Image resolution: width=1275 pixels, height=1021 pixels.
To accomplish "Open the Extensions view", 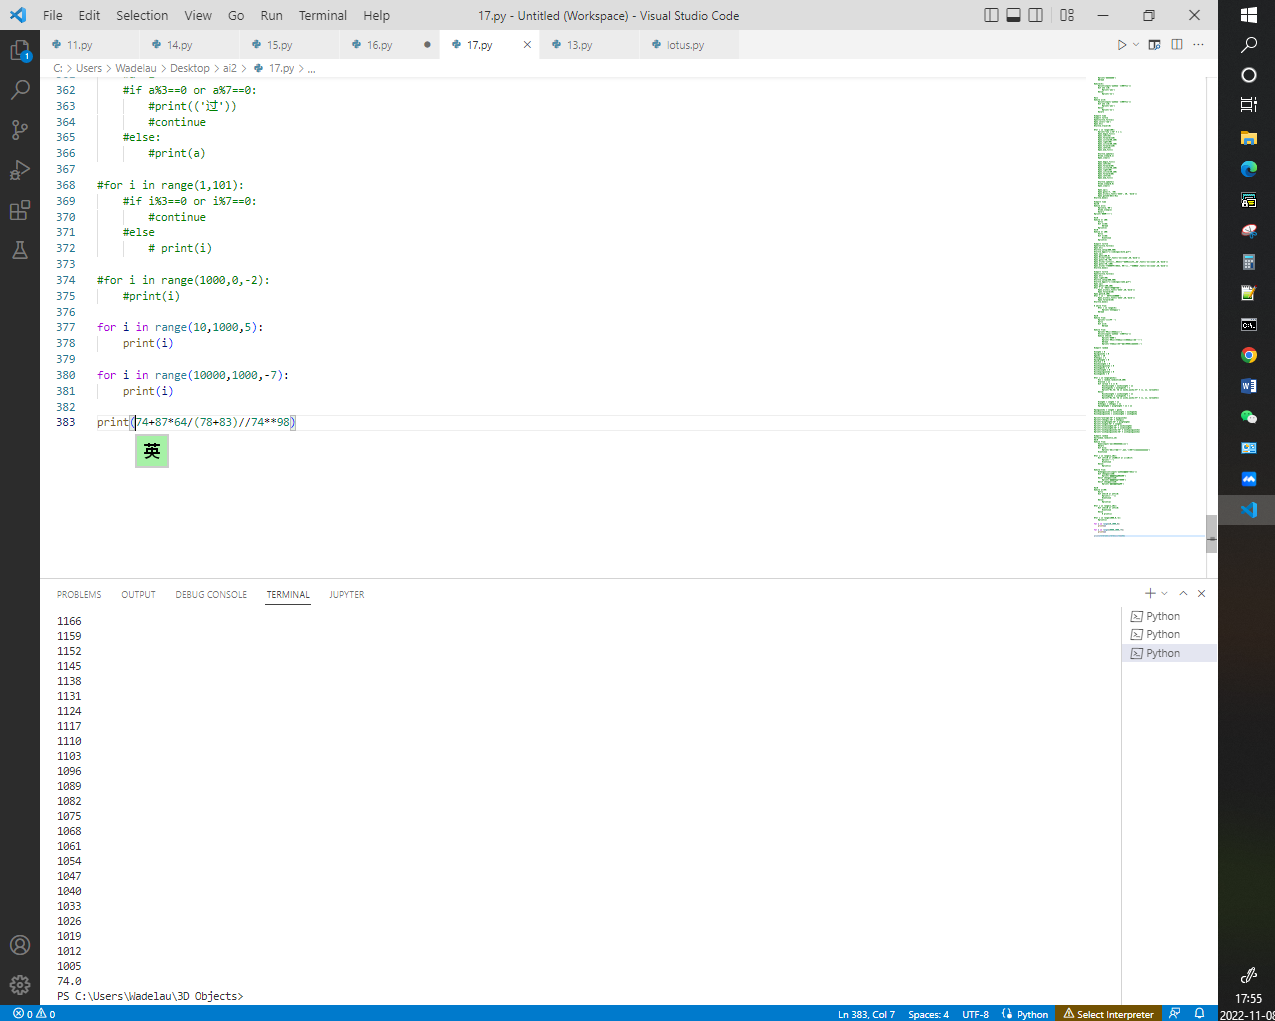I will pyautogui.click(x=20, y=210).
